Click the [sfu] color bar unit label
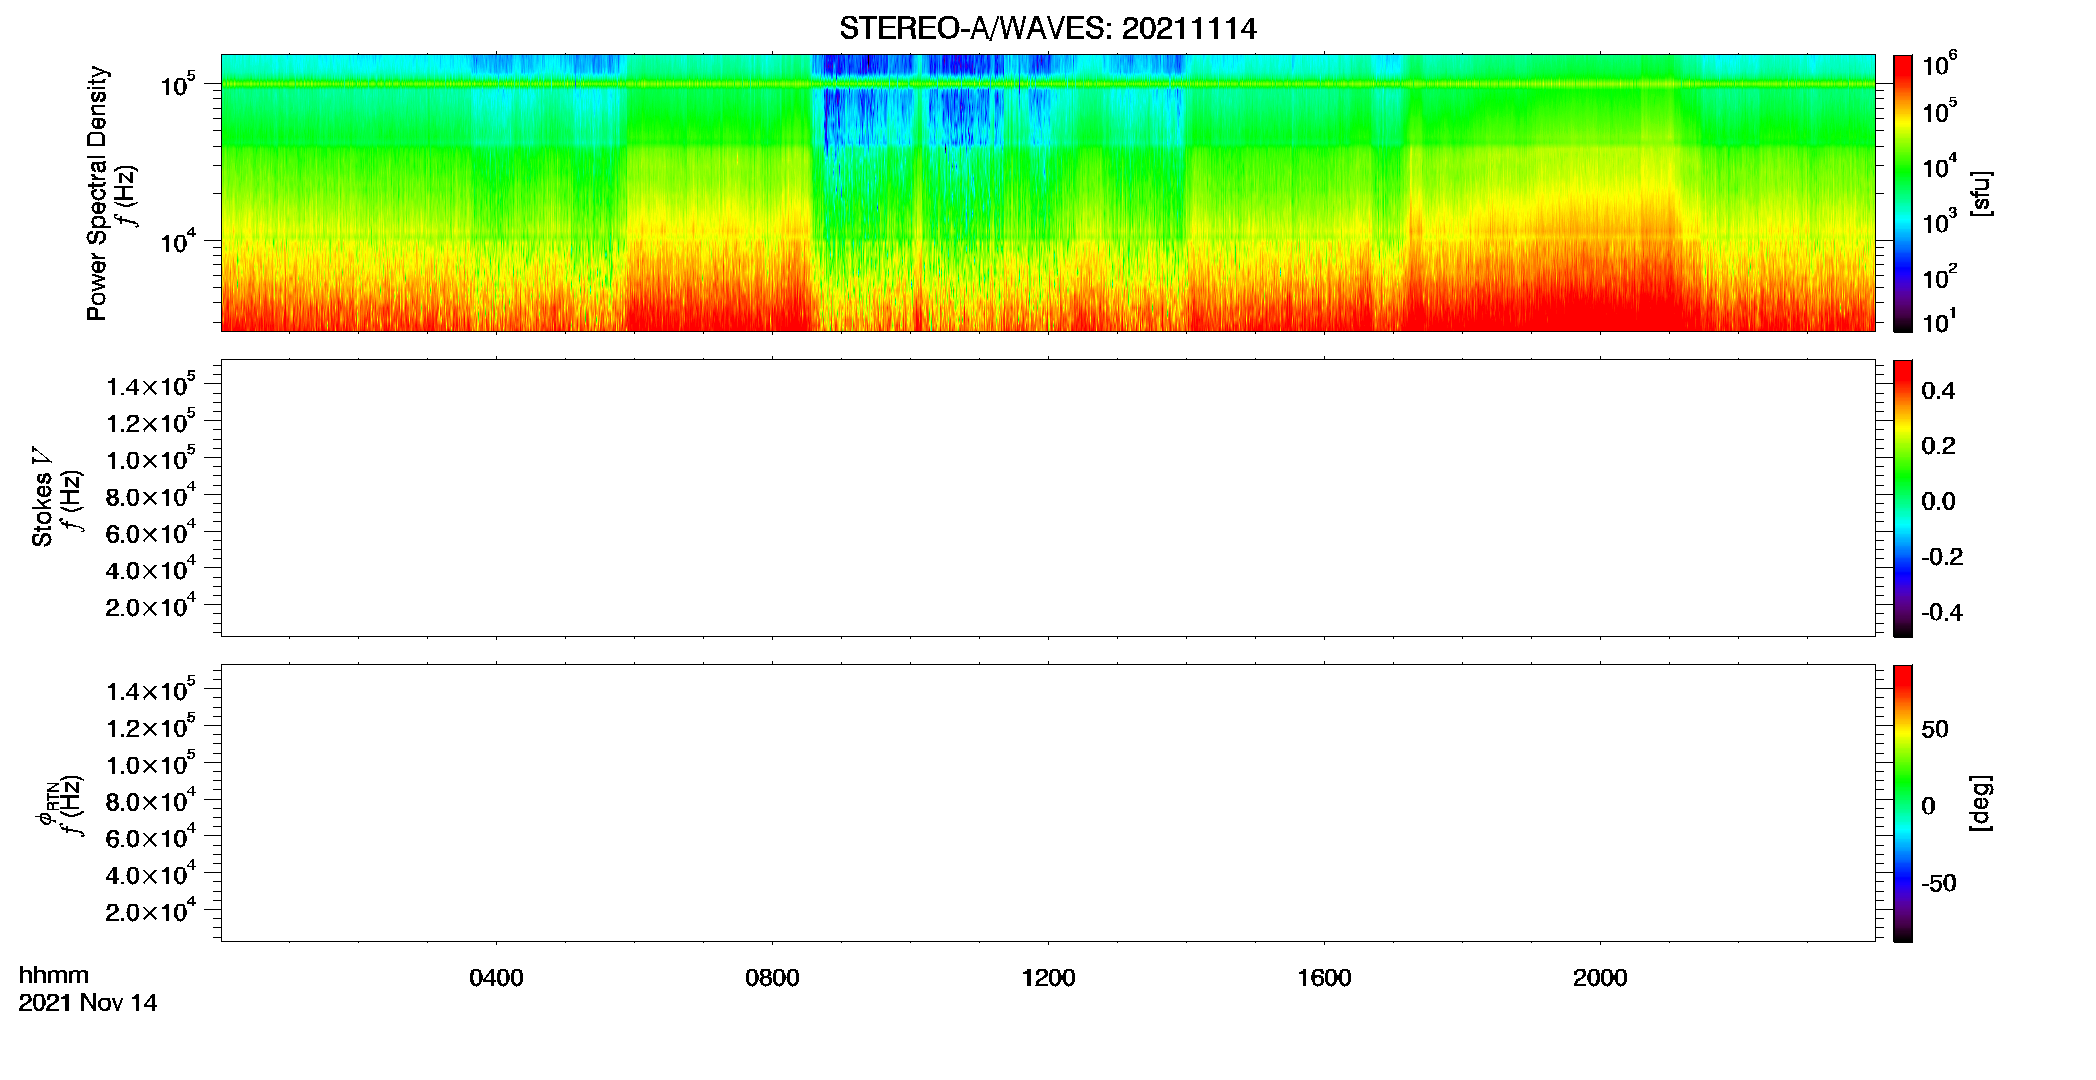 tap(1981, 193)
